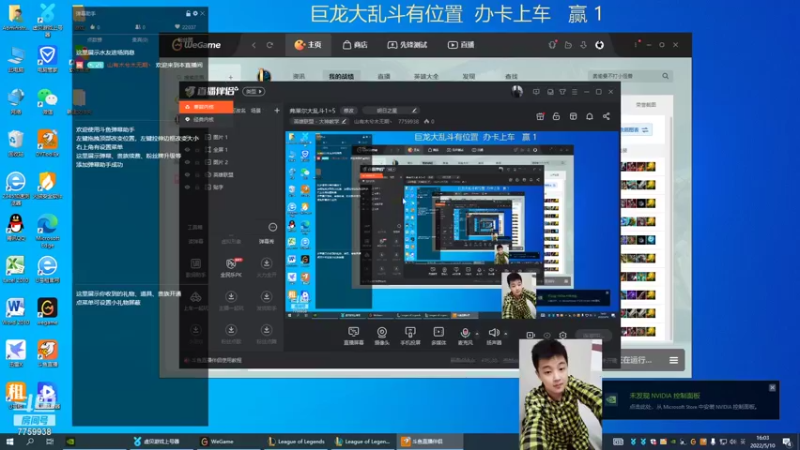Mute the 麦克风 microphone
The height and width of the screenshot is (450, 800).
pyautogui.click(x=465, y=336)
